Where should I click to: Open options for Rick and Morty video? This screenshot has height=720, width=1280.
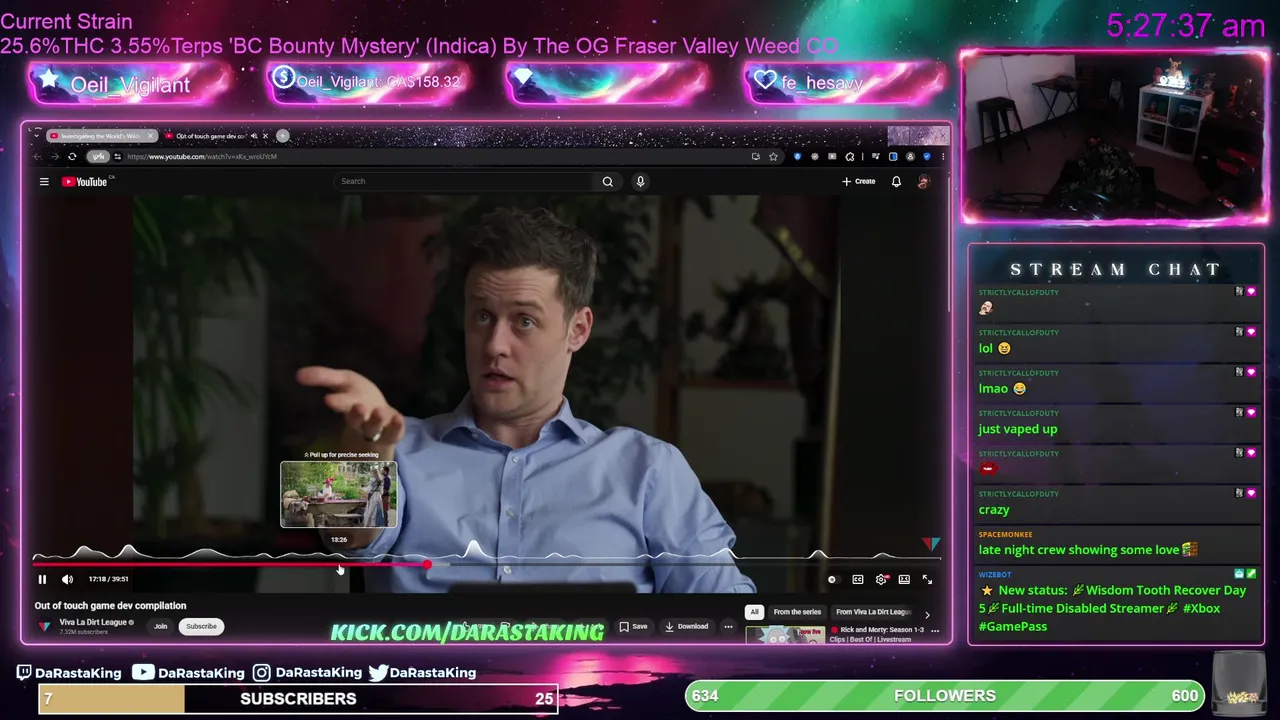pyautogui.click(x=935, y=631)
